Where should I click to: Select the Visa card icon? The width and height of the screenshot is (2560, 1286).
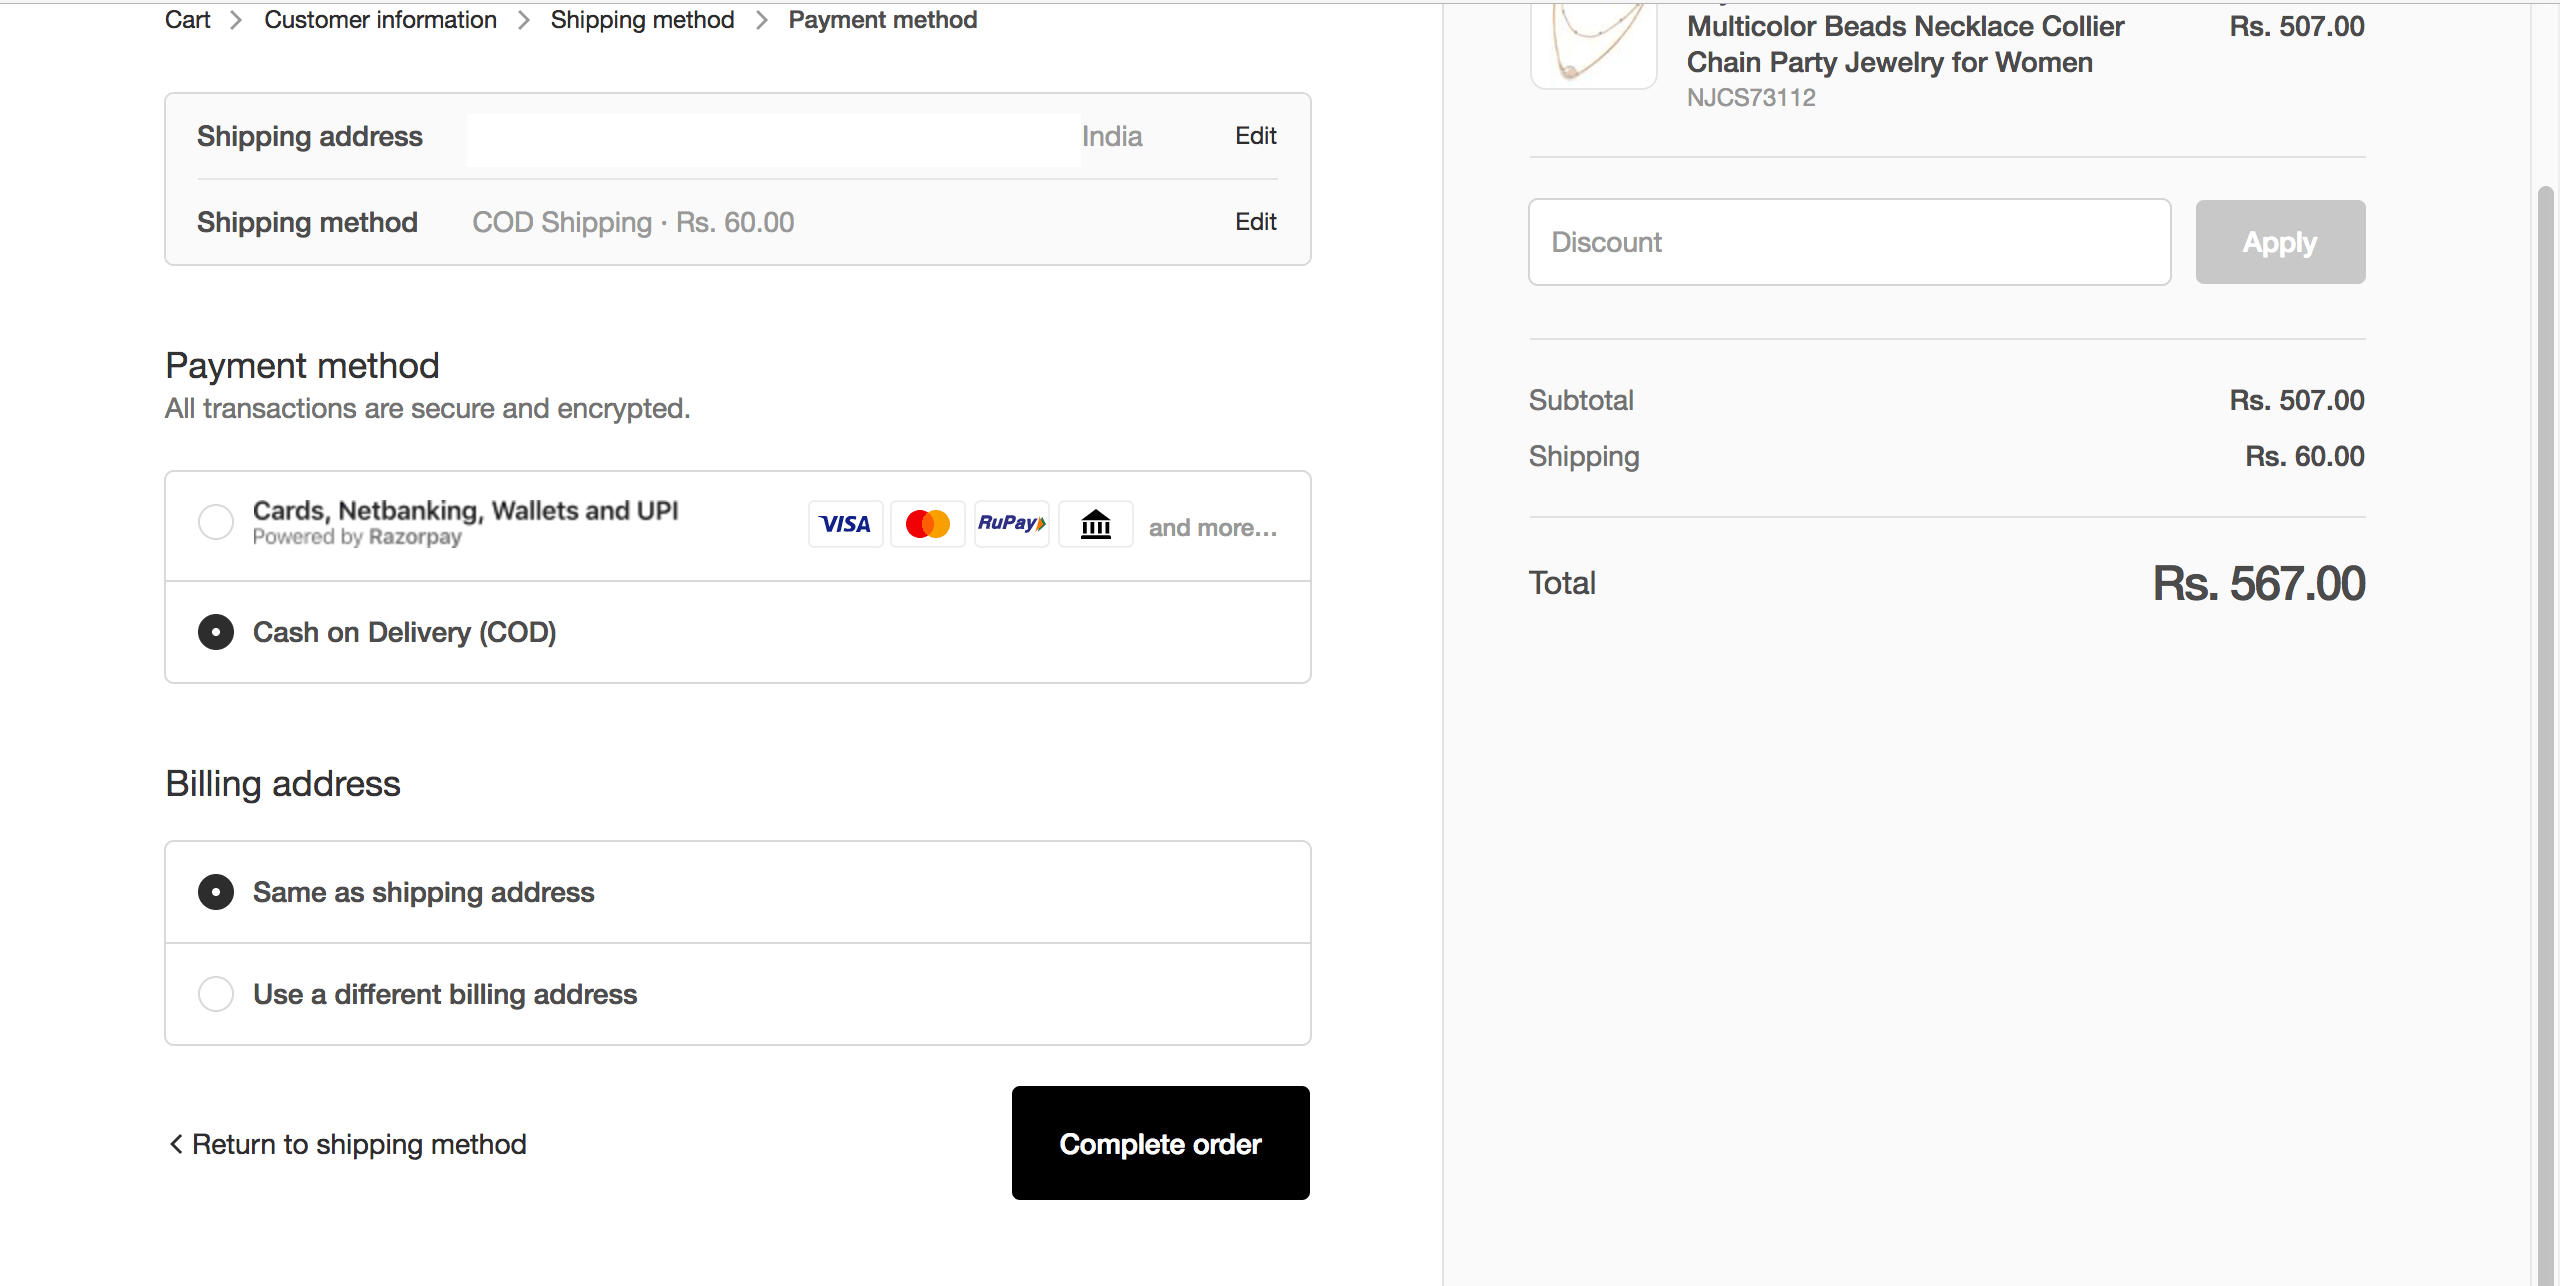coord(845,523)
